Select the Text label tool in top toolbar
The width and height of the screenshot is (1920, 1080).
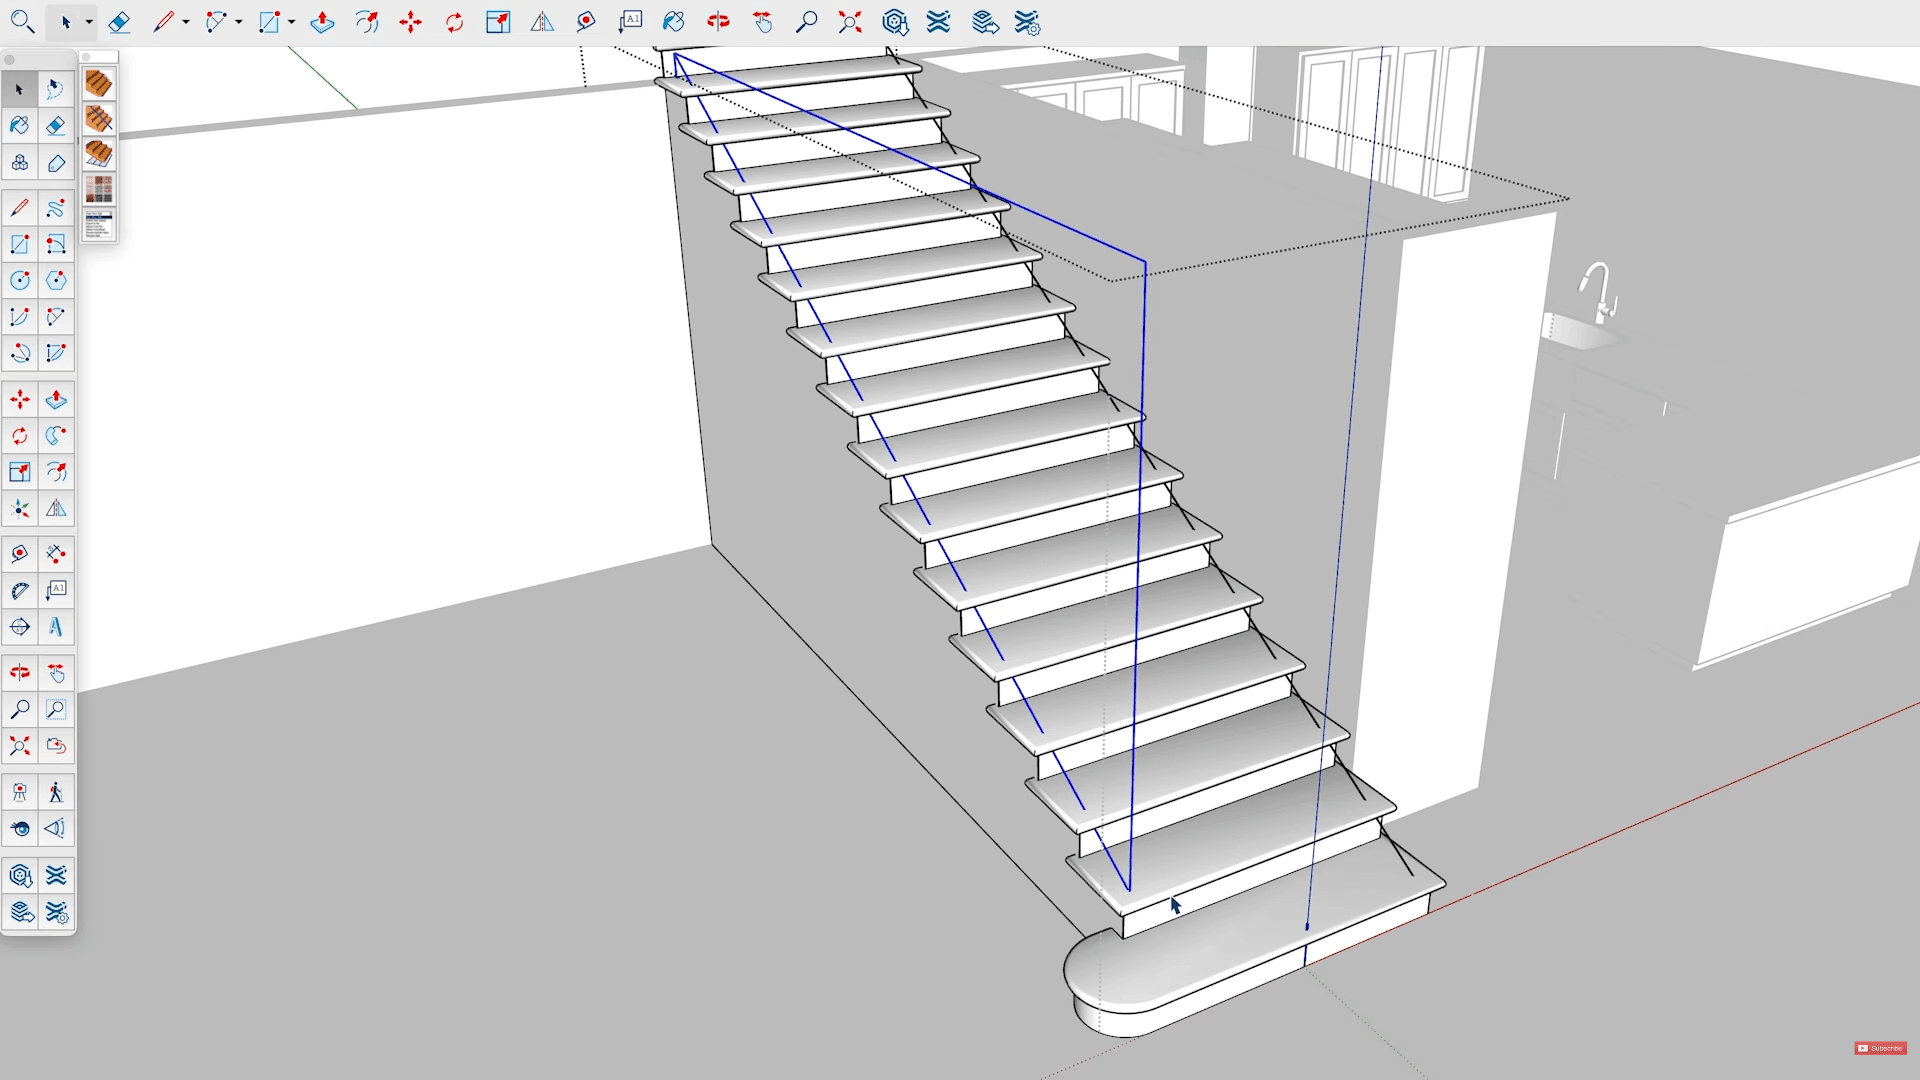tap(630, 22)
